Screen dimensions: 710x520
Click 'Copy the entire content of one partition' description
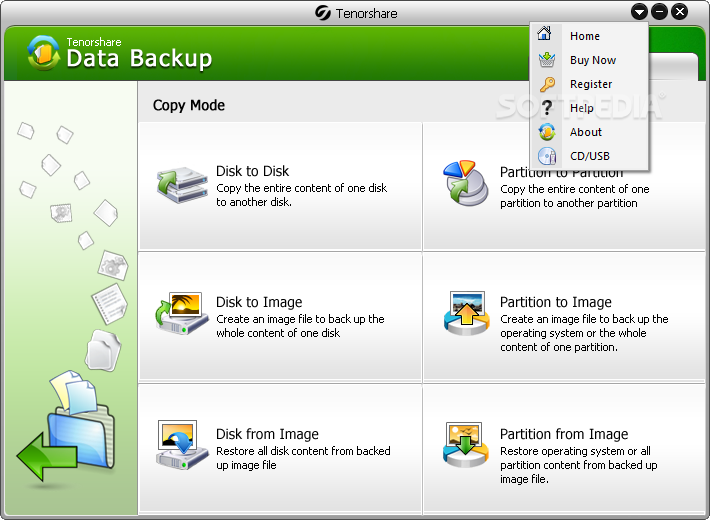(575, 196)
